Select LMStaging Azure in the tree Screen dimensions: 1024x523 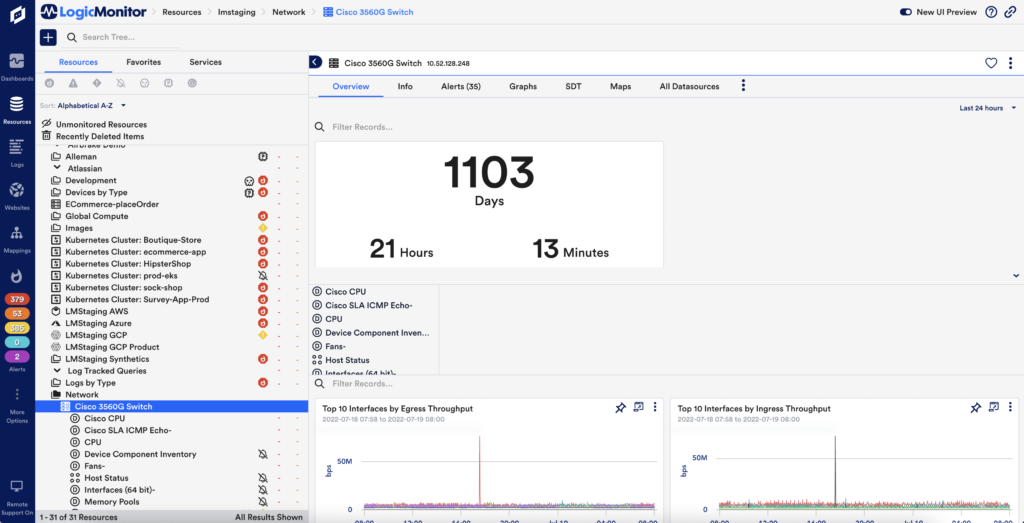98,323
